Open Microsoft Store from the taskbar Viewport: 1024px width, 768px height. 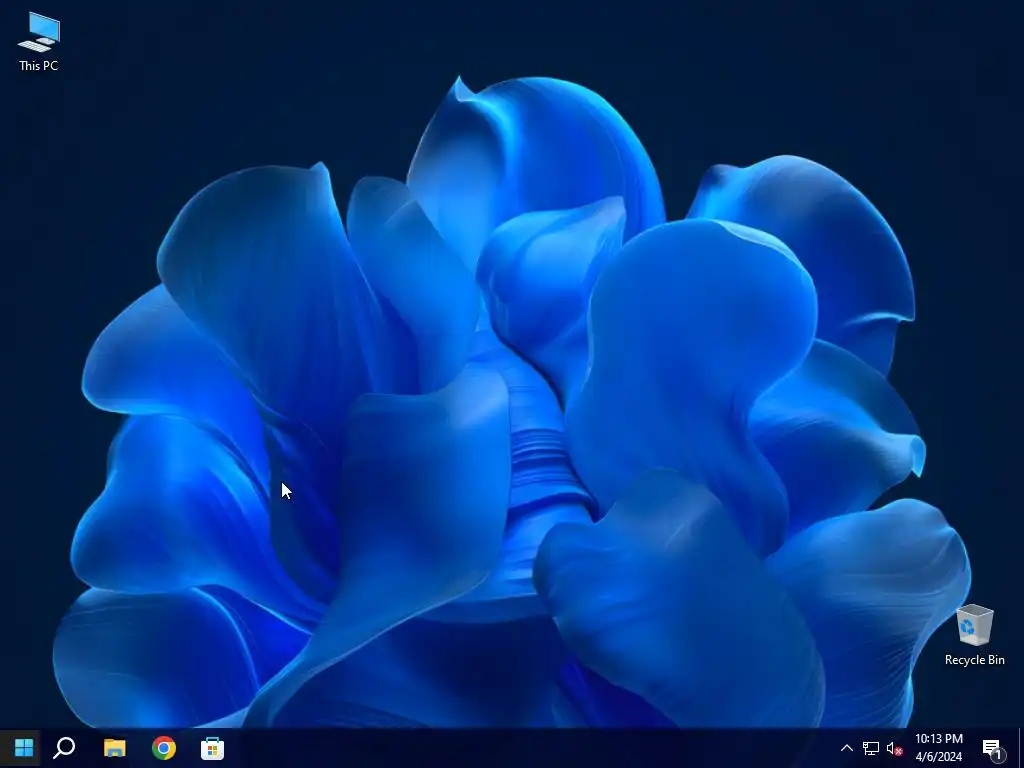point(212,748)
